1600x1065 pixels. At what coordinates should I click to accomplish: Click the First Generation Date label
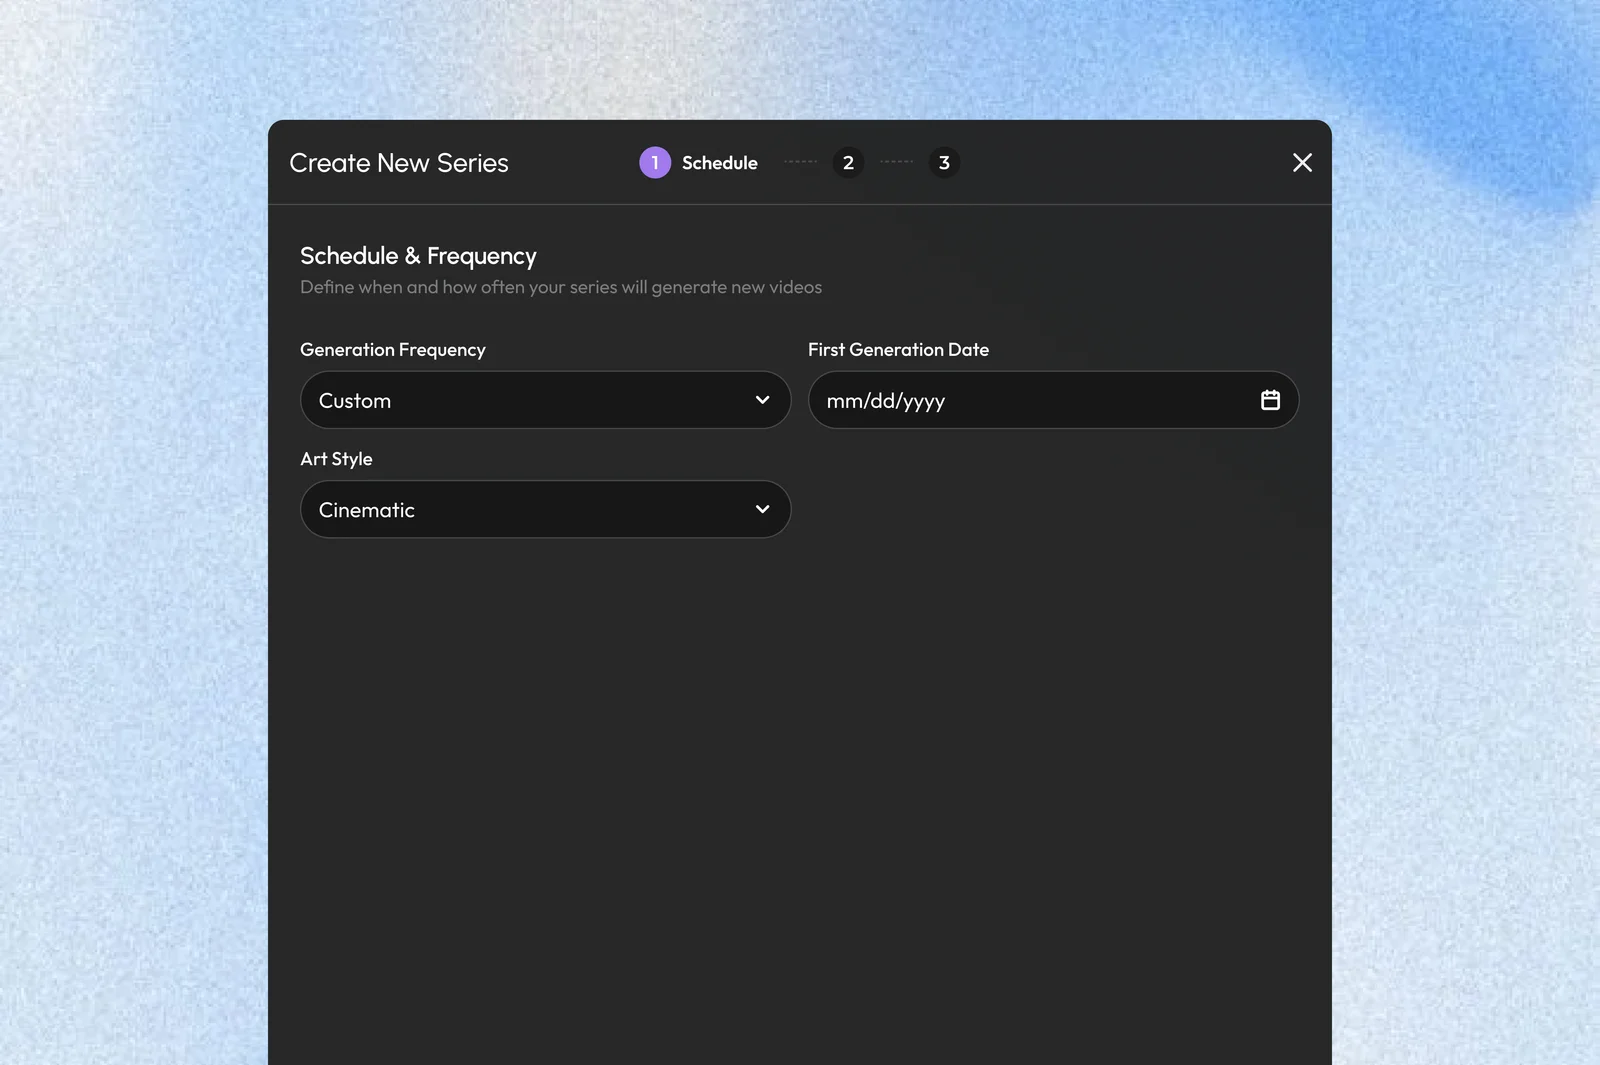coord(898,349)
